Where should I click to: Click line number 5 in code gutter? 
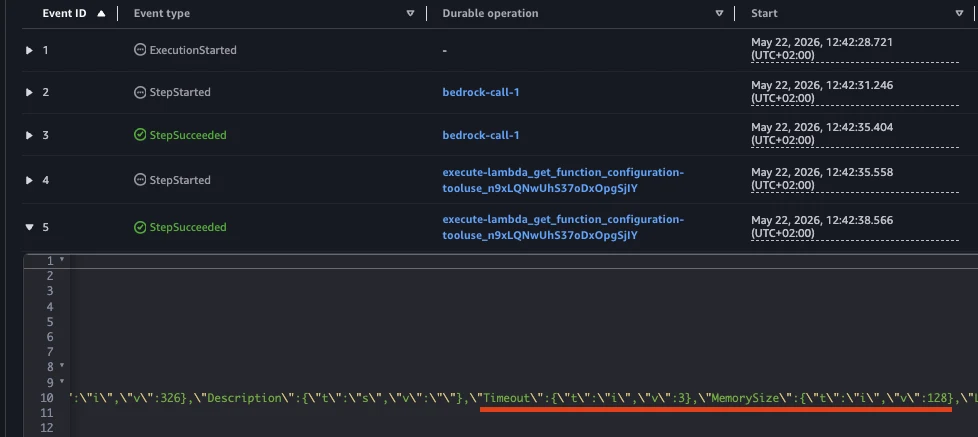50,322
